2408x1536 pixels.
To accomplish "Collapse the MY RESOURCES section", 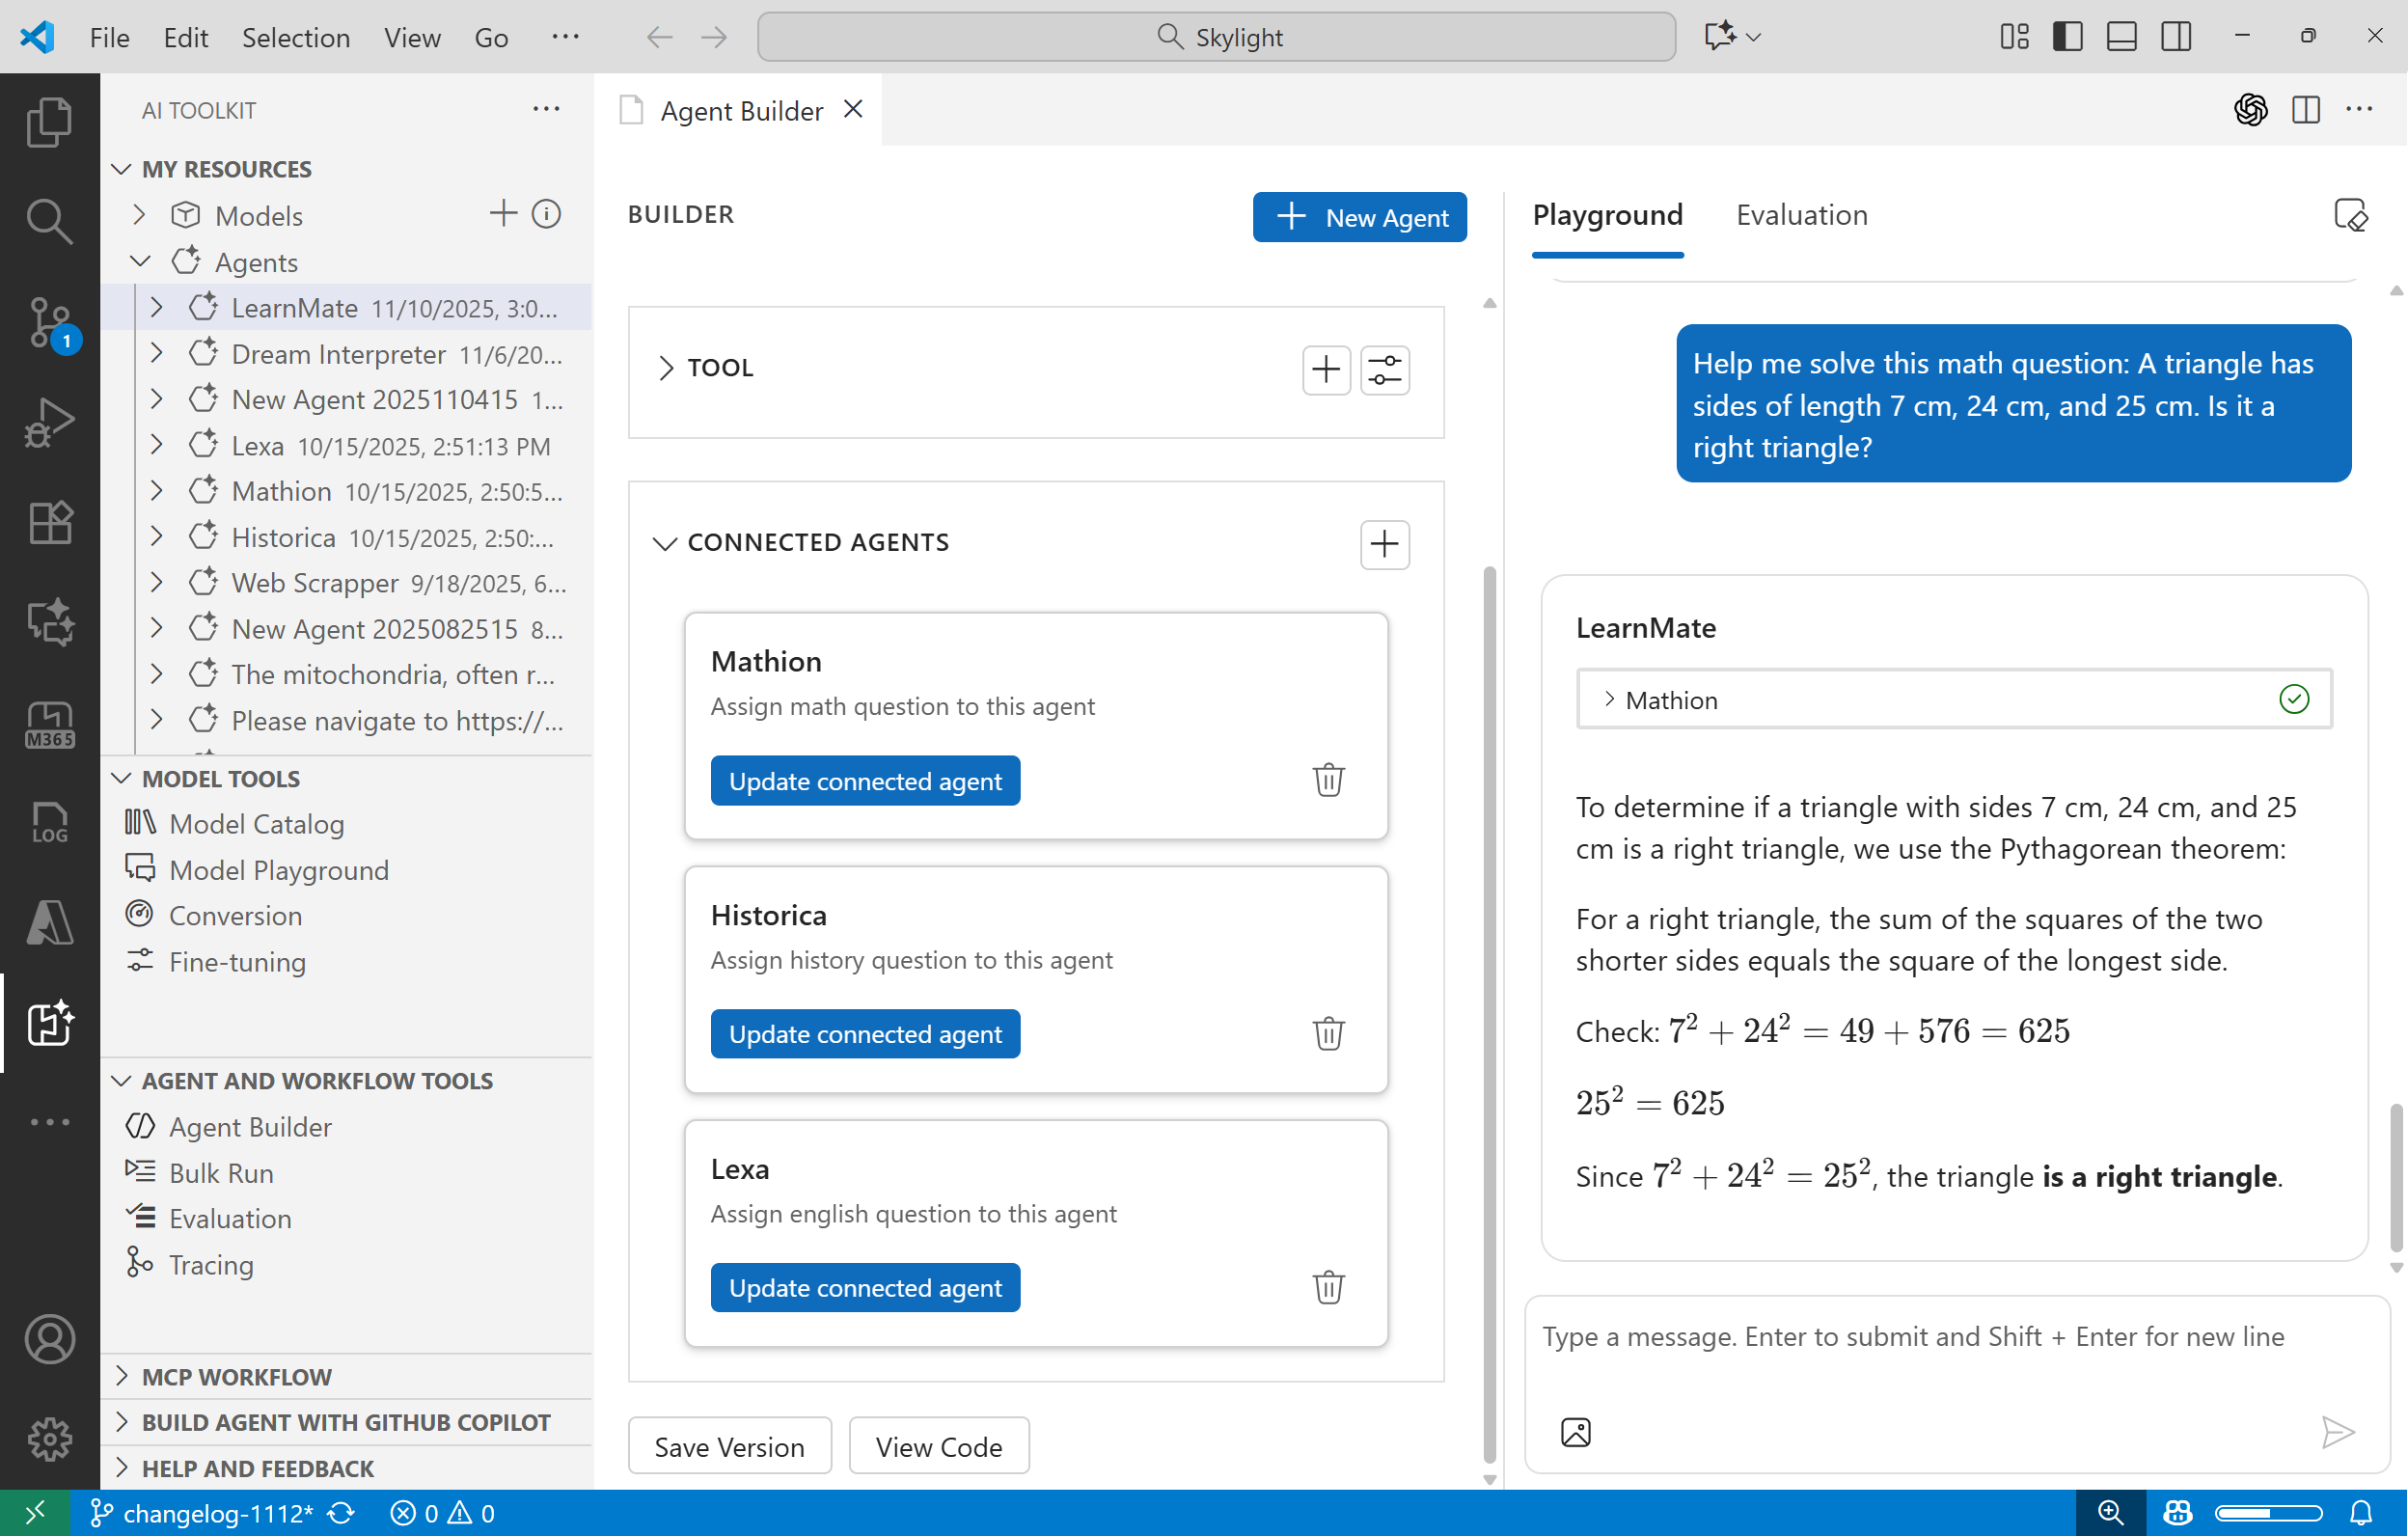I will click(122, 169).
